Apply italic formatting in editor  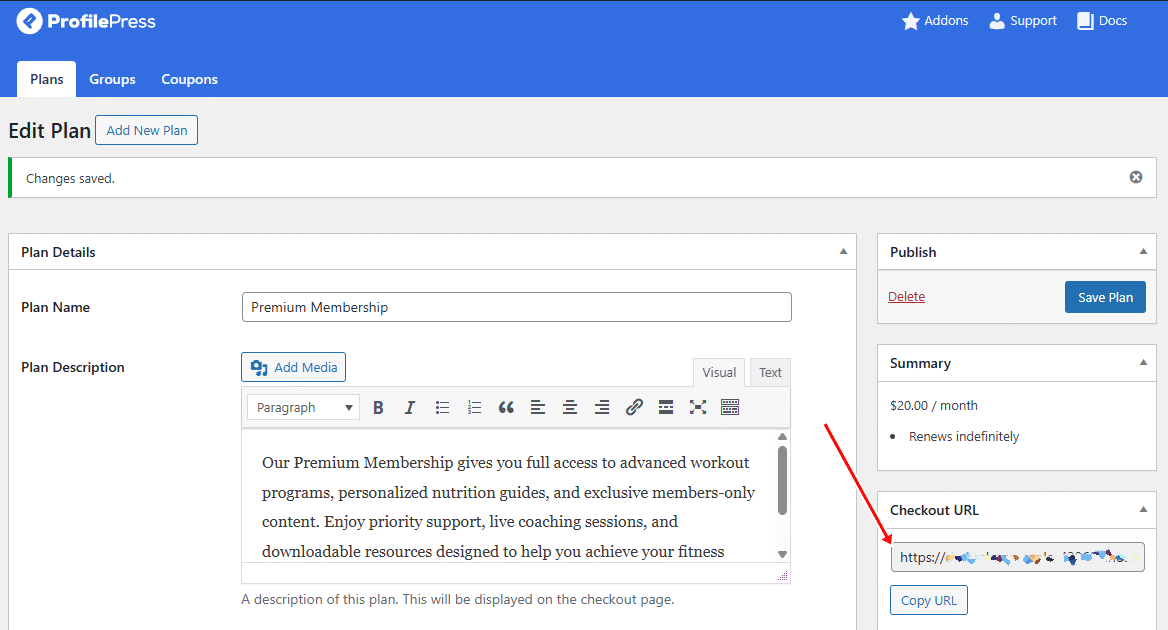pyautogui.click(x=410, y=407)
